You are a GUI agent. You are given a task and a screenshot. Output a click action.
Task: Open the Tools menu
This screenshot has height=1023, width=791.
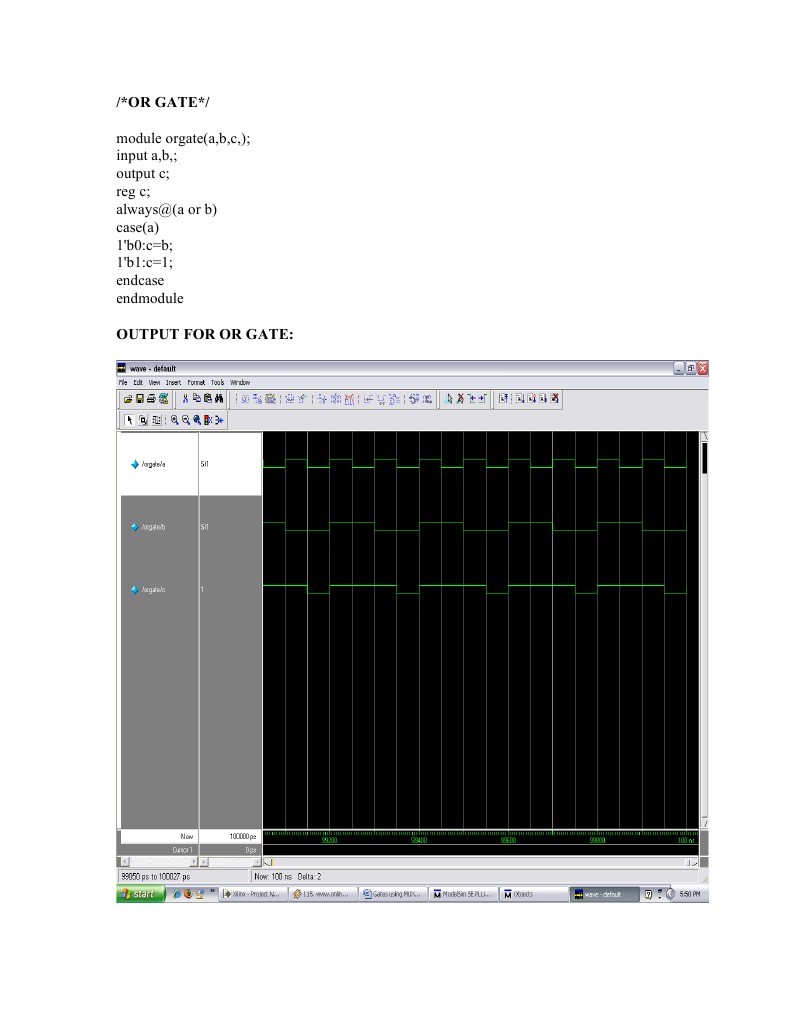tap(217, 382)
